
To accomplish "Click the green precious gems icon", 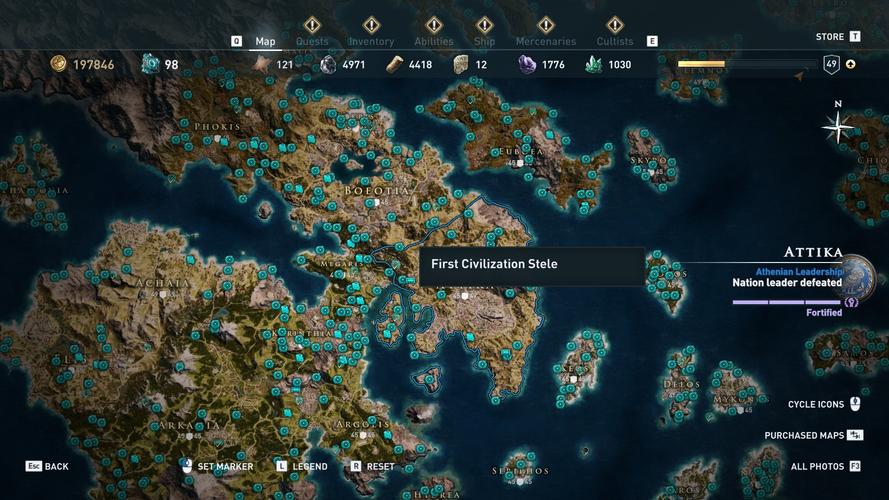I will pyautogui.click(x=594, y=65).
